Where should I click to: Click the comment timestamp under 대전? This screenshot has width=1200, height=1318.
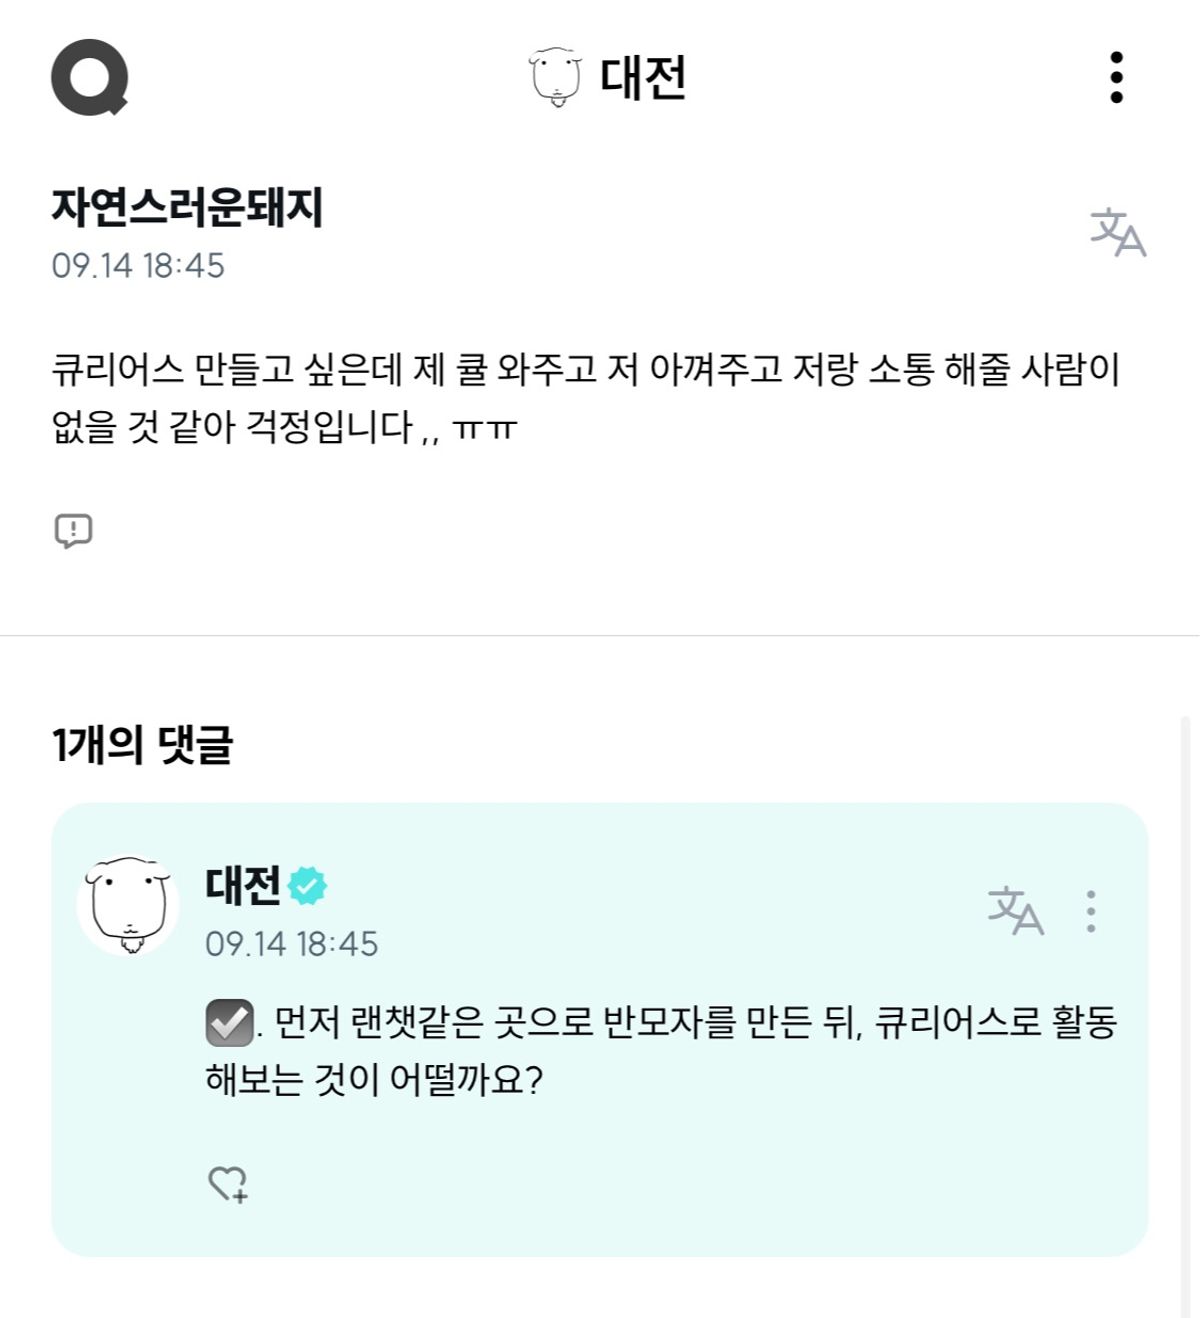pyautogui.click(x=292, y=944)
